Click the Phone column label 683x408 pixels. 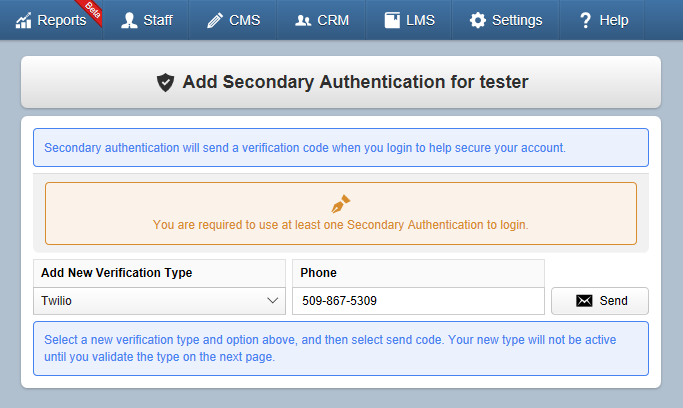pos(318,273)
